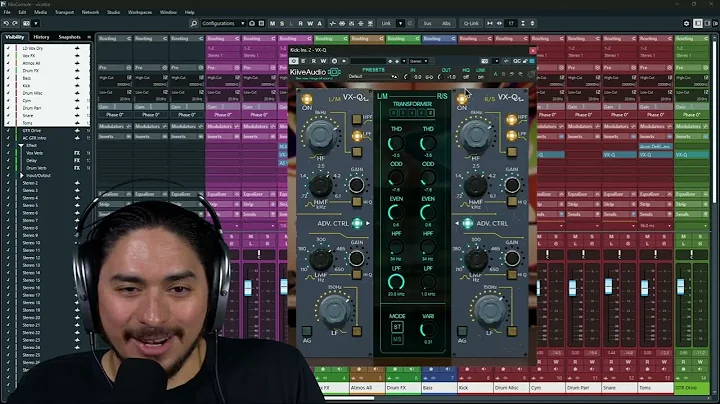Click the Sus button in toolbar
This screenshot has width=720, height=404.
point(428,23)
